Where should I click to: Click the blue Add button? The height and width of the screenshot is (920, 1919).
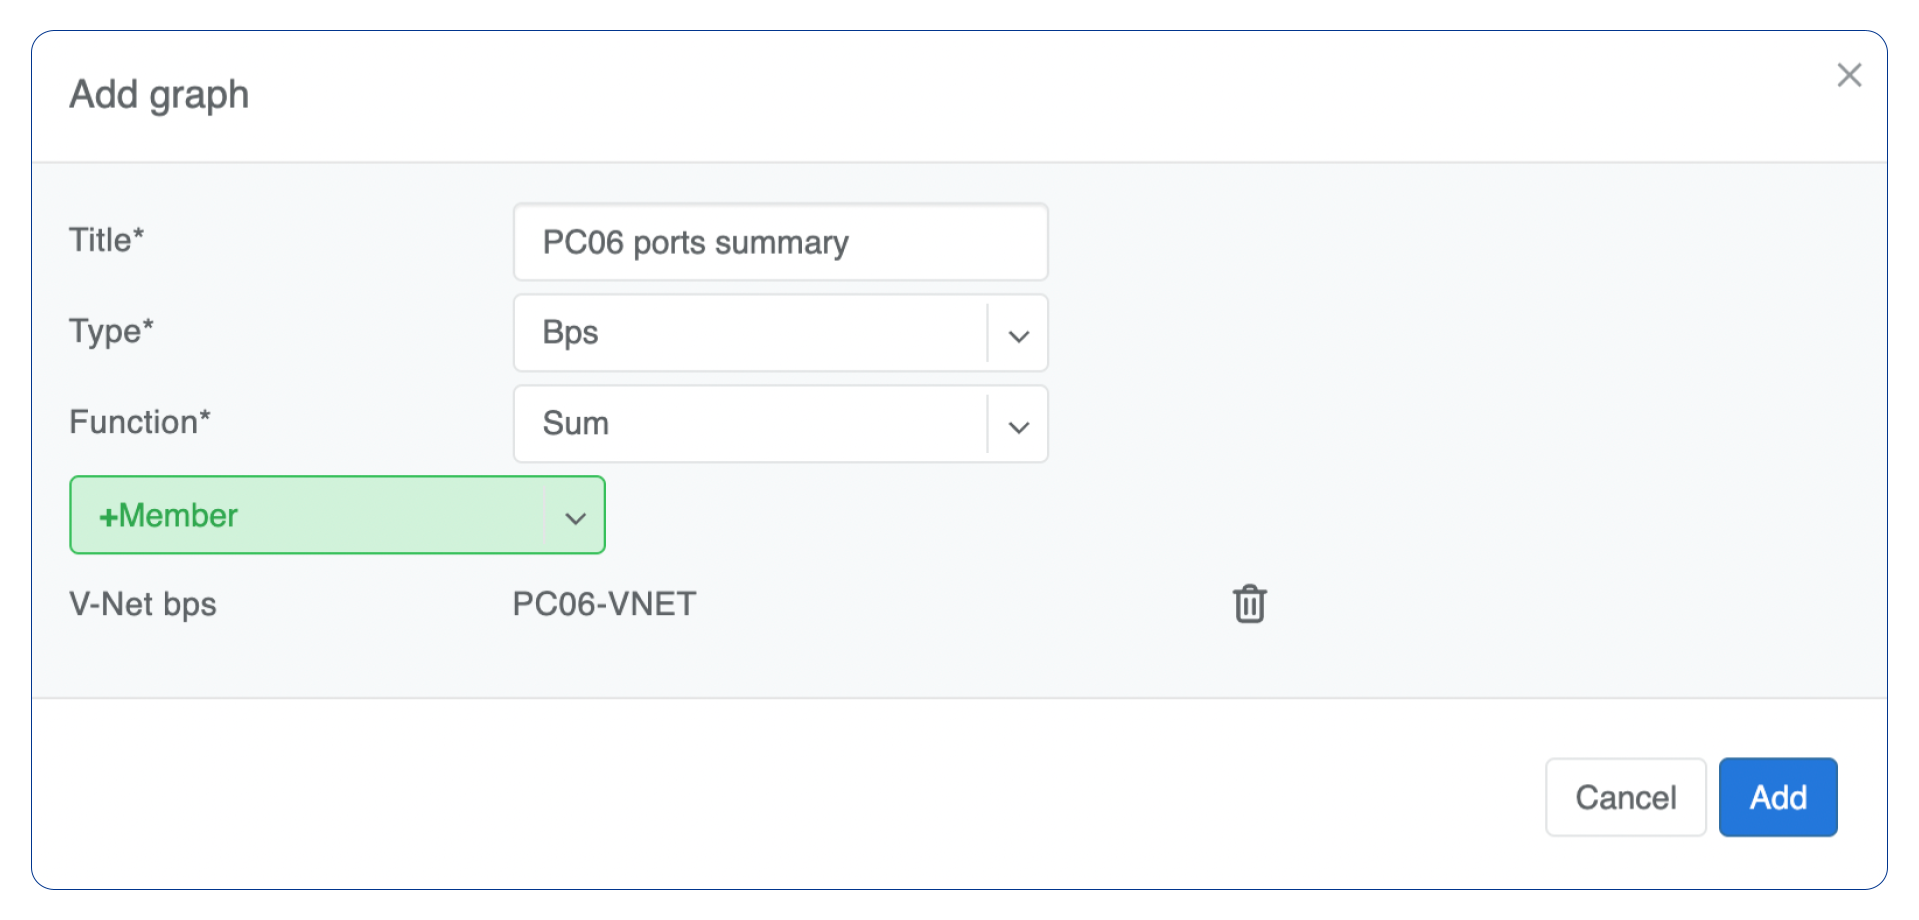(1777, 797)
